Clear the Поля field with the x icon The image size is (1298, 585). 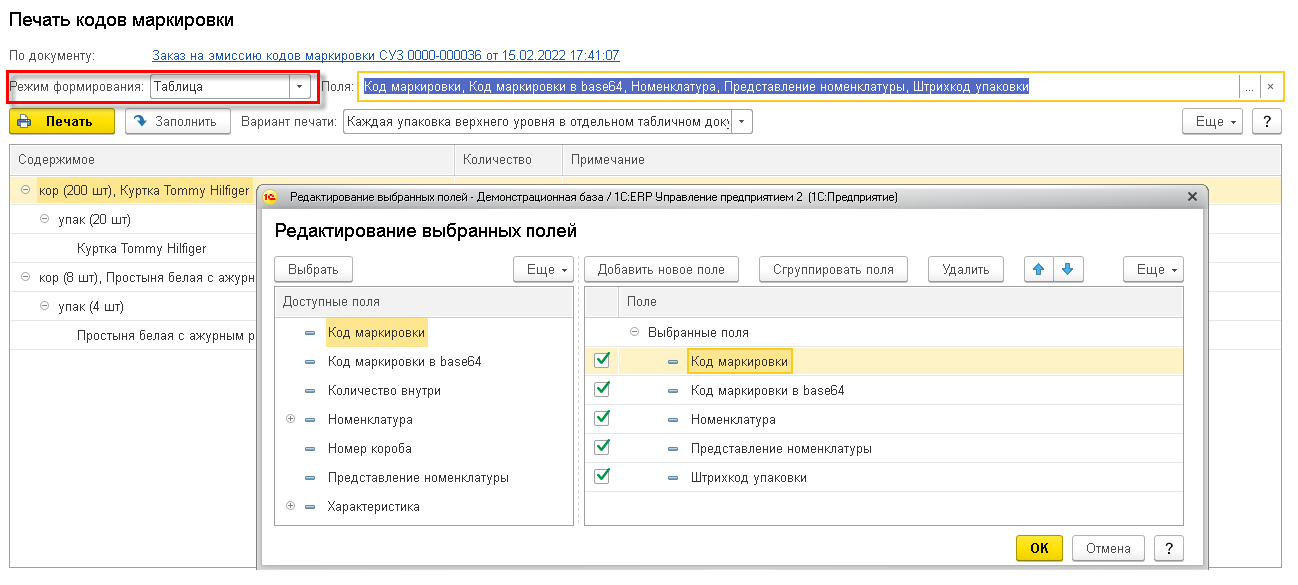click(x=1270, y=87)
